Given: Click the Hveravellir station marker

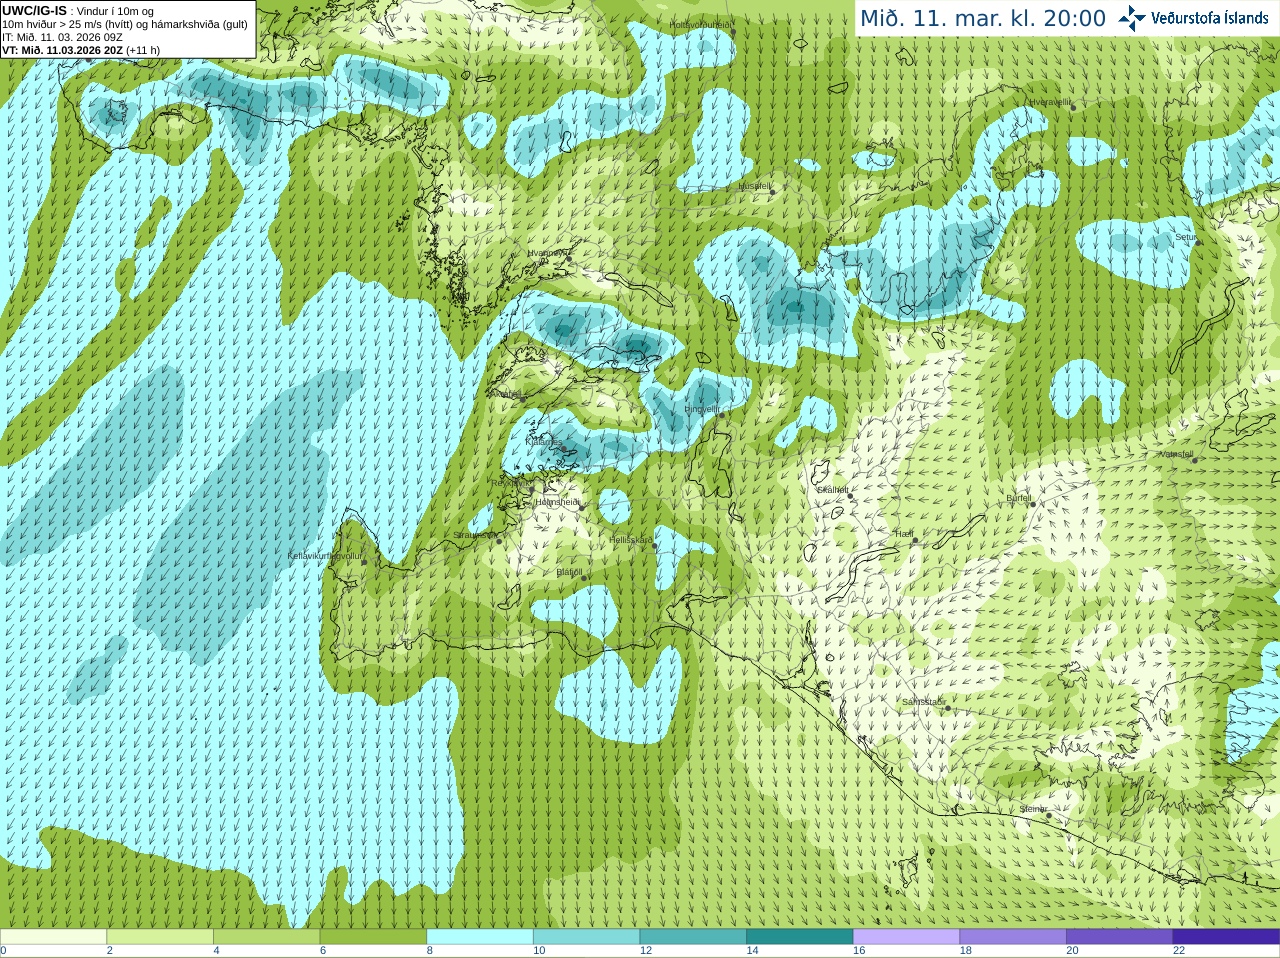Looking at the screenshot, I should click(x=1073, y=107).
